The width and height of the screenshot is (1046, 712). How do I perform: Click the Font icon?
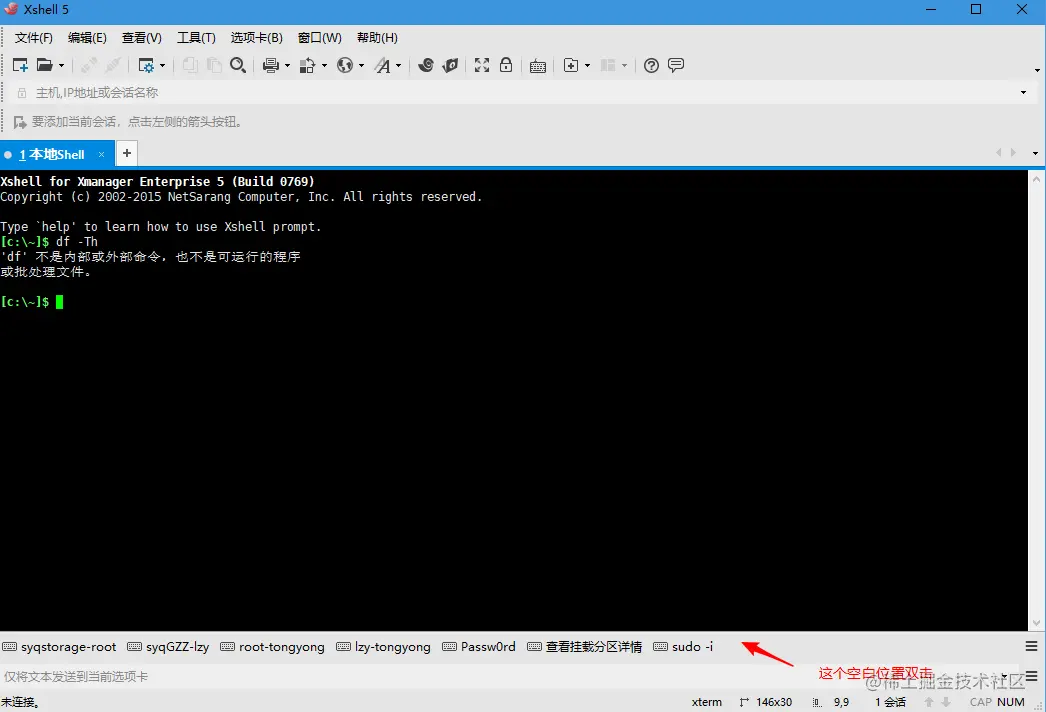click(382, 65)
